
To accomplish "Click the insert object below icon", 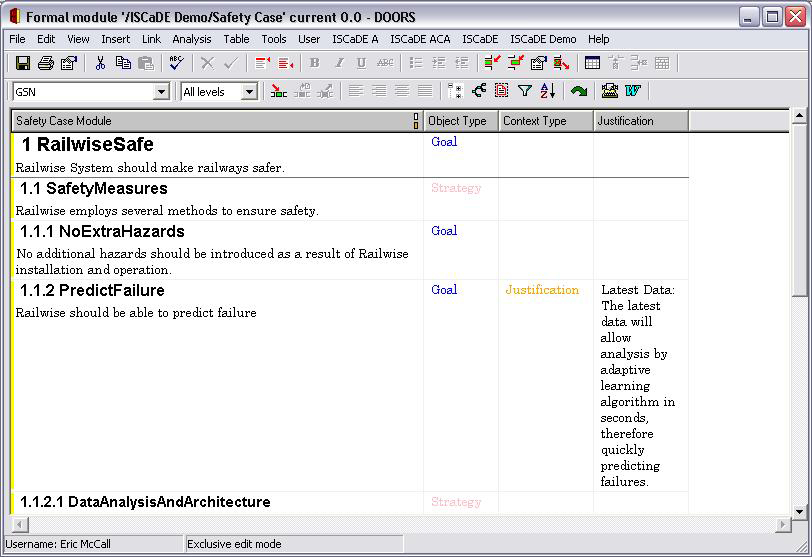I will tap(516, 63).
